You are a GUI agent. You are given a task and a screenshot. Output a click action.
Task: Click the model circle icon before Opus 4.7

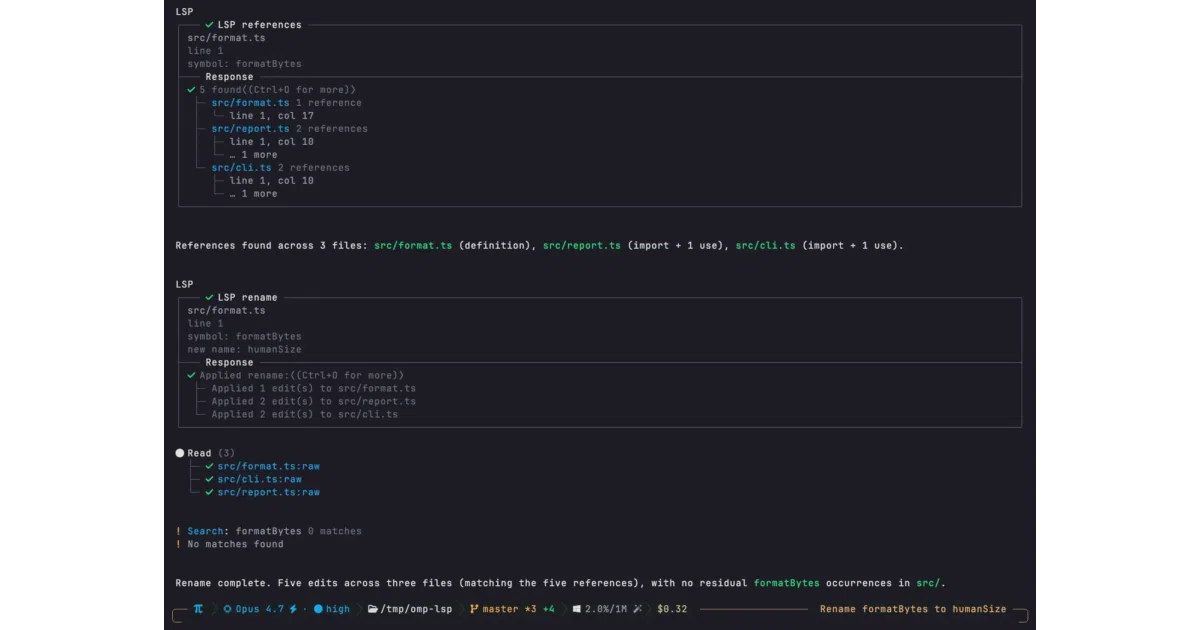tap(227, 608)
